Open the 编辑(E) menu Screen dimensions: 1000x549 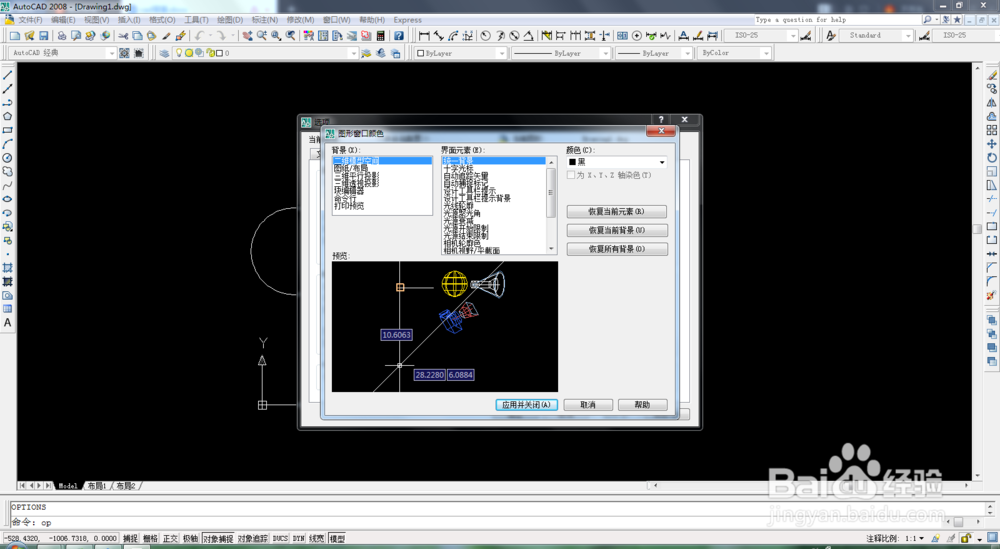62,20
